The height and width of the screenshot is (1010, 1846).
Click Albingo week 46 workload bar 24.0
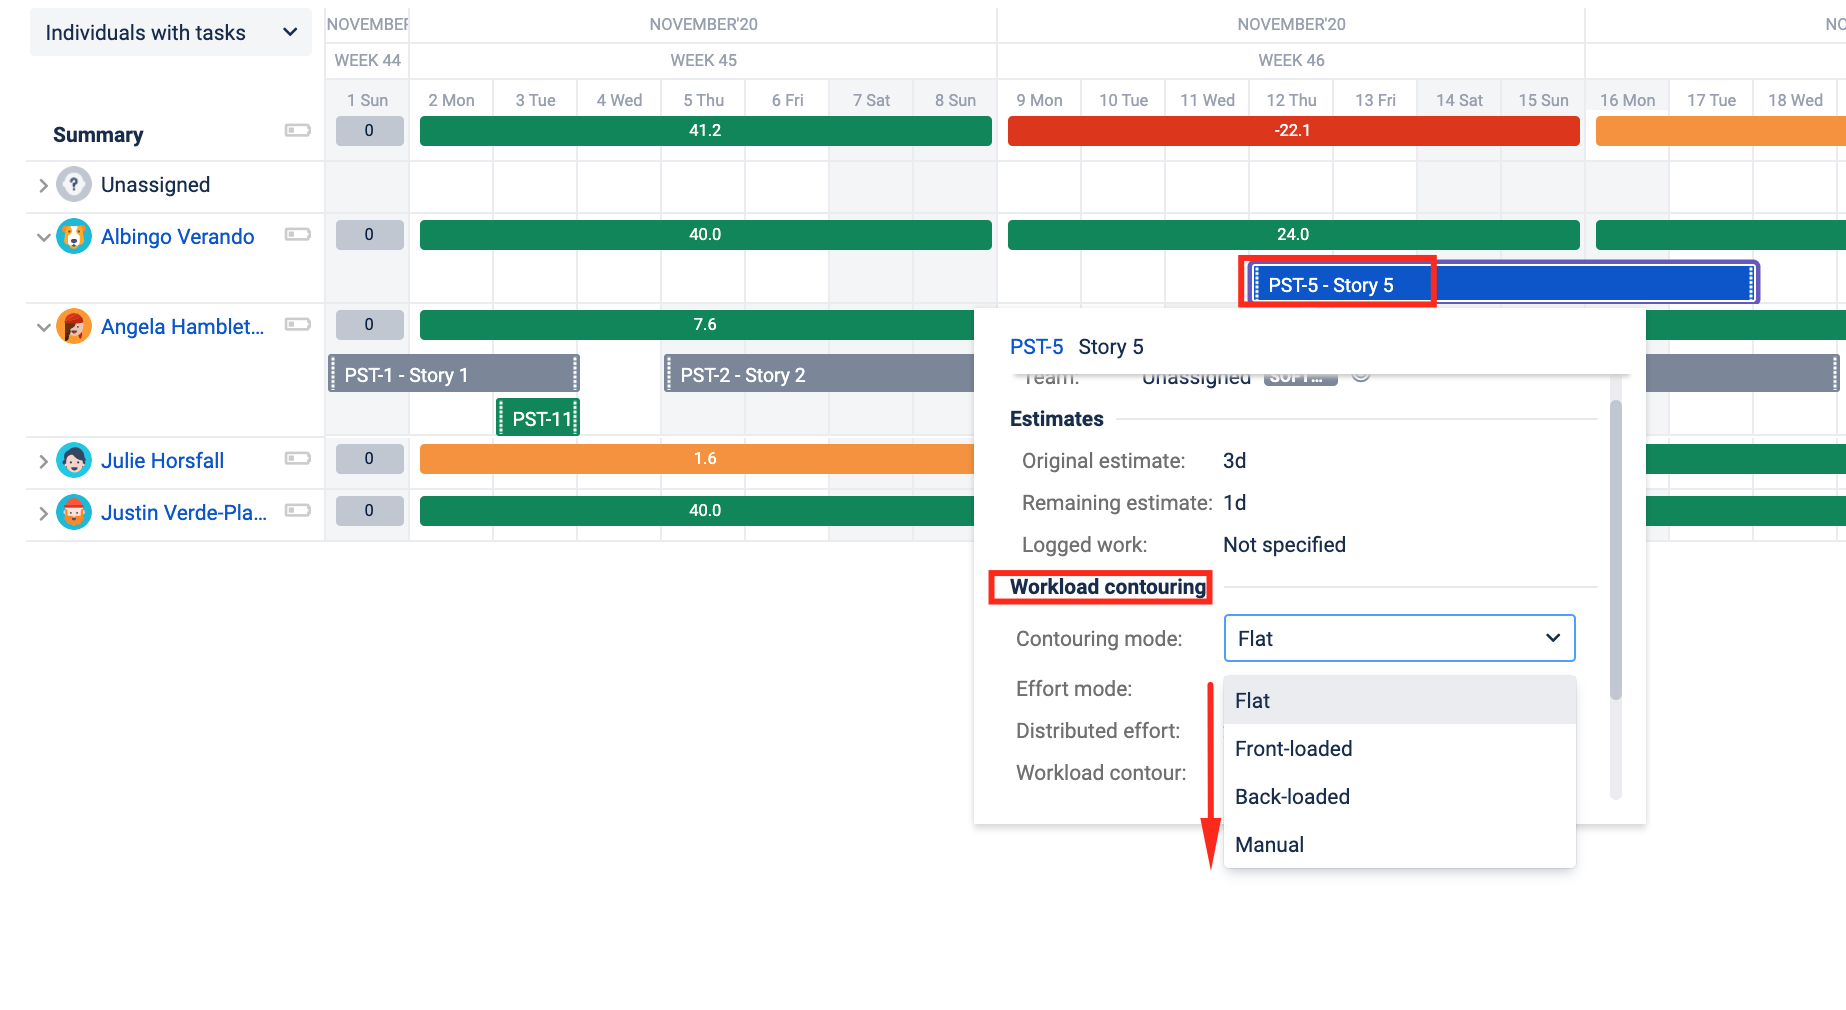tap(1293, 235)
